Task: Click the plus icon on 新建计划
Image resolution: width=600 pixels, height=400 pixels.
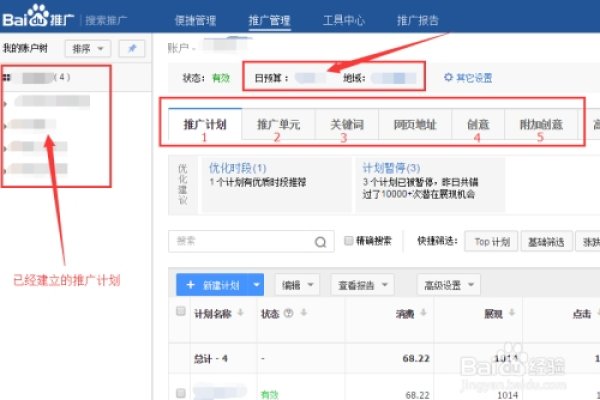Action: (x=190, y=285)
